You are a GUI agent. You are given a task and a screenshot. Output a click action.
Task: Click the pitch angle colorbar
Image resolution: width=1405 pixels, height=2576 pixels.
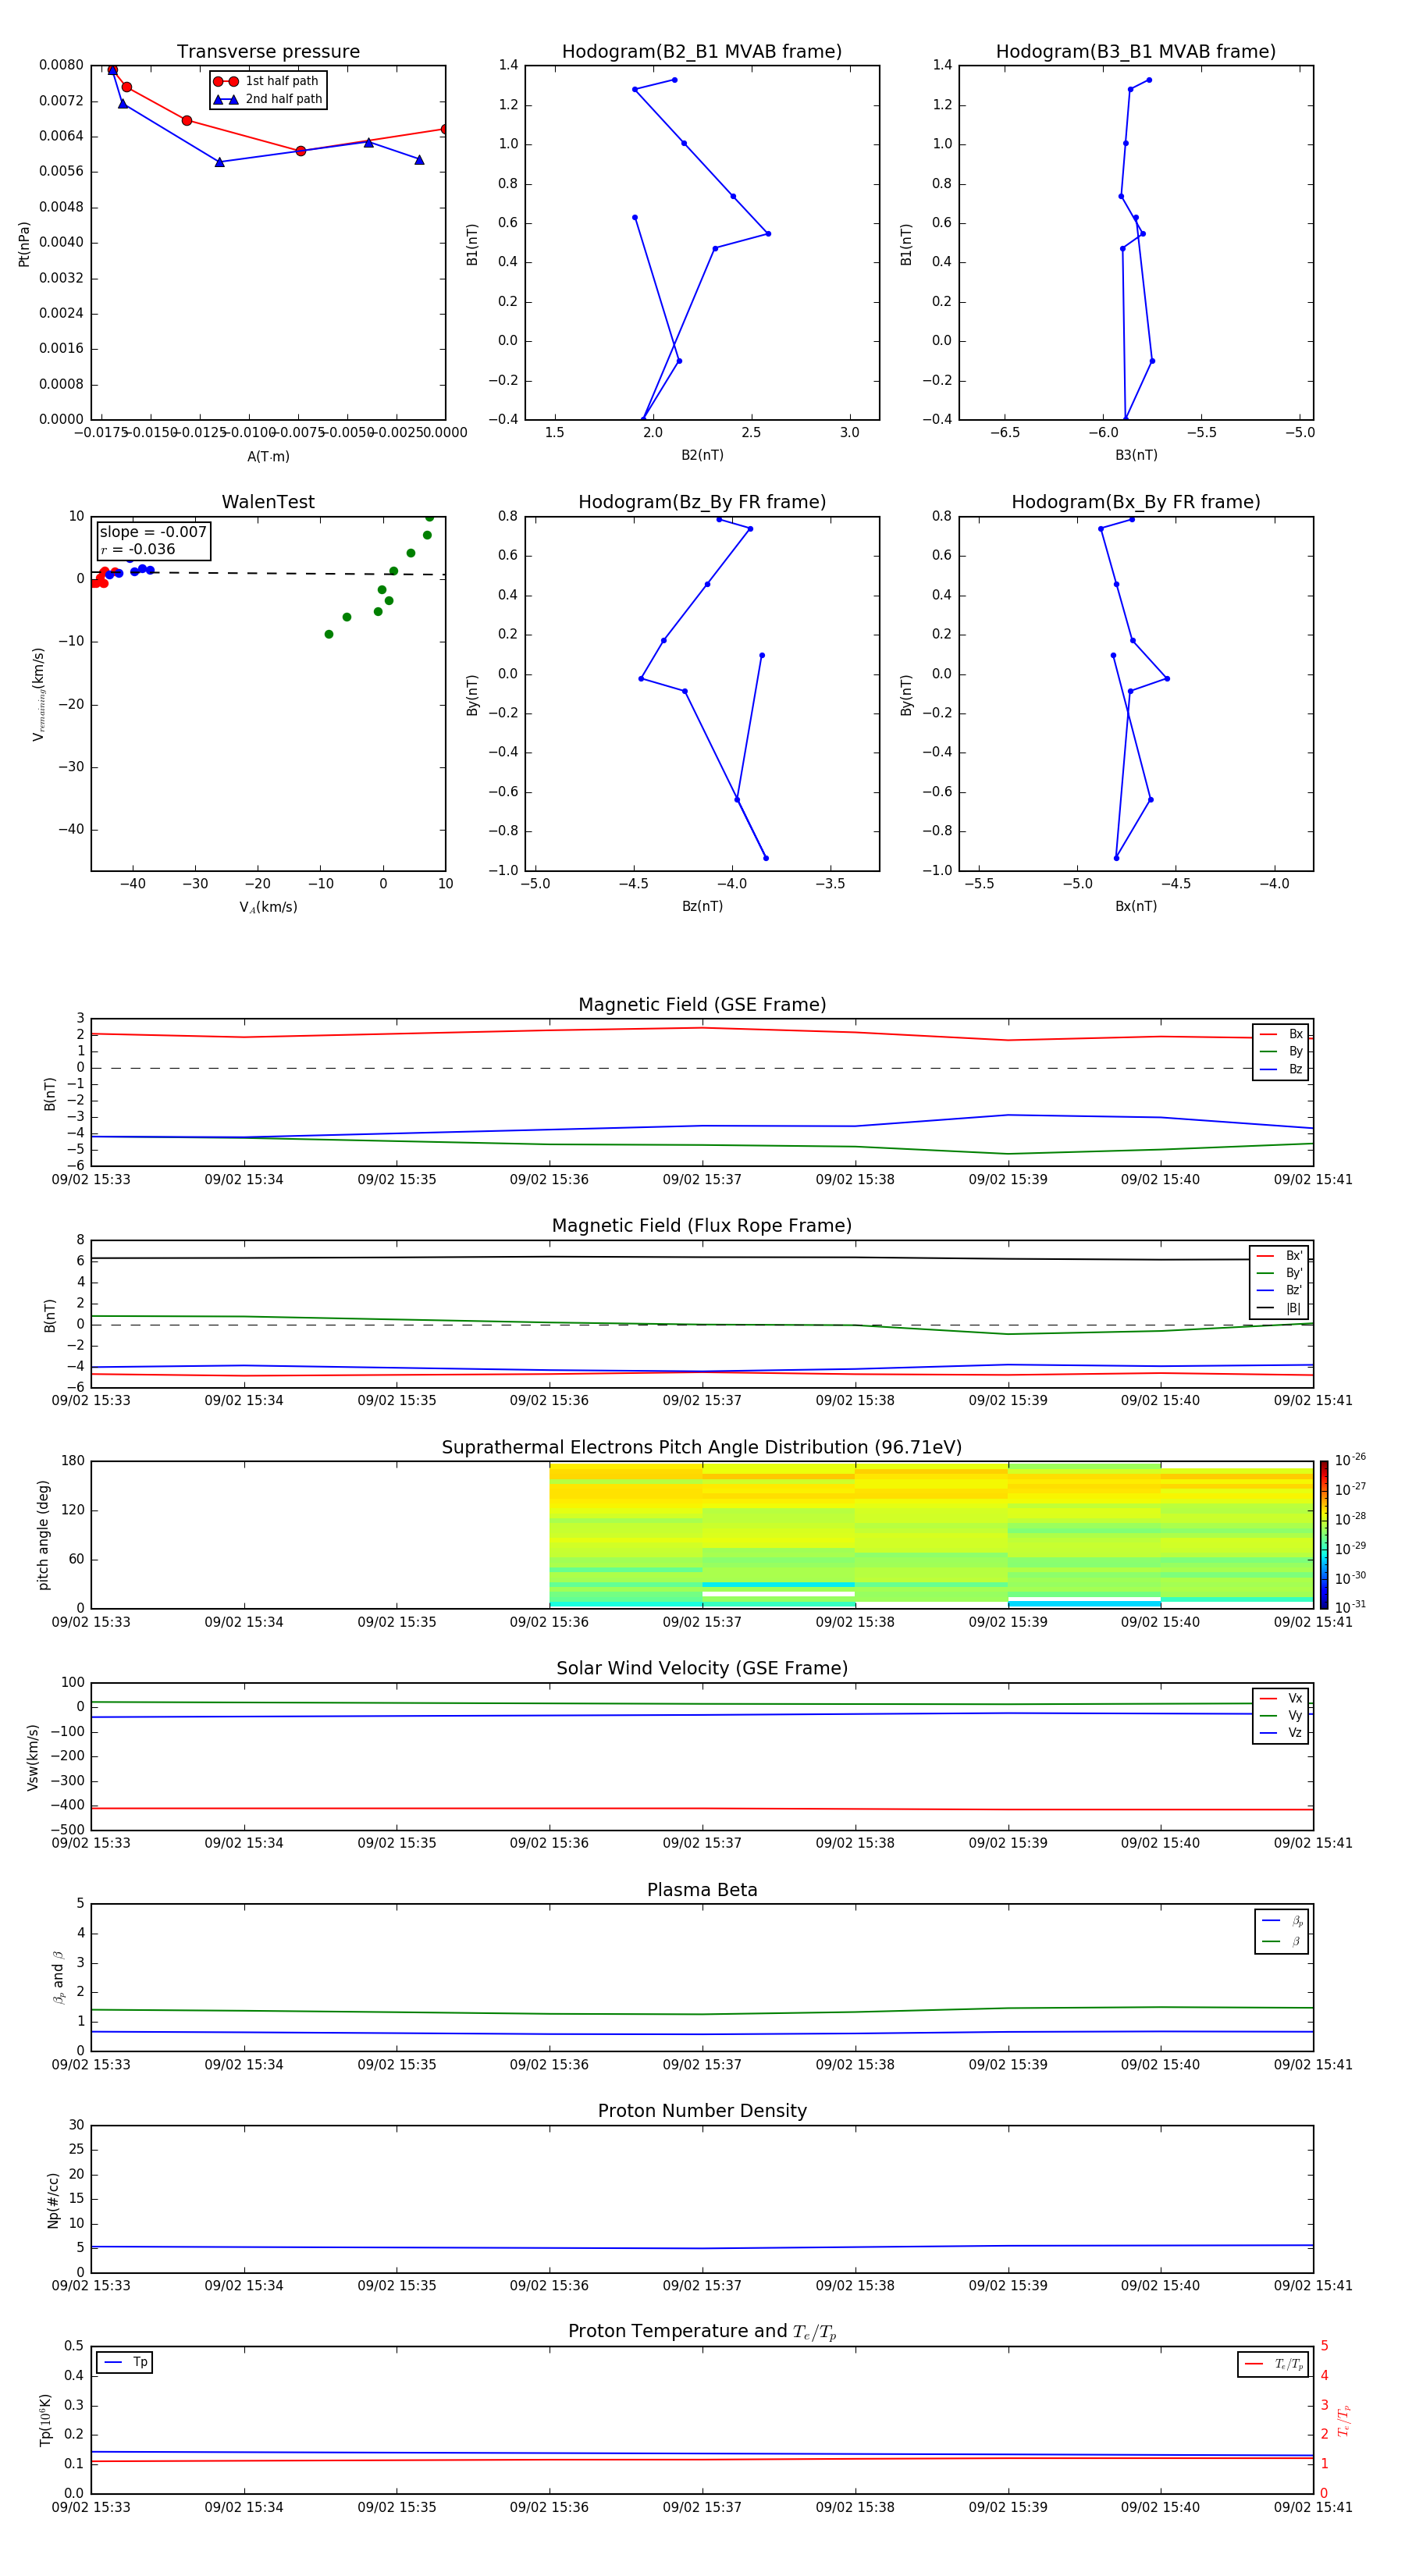1324,1534
